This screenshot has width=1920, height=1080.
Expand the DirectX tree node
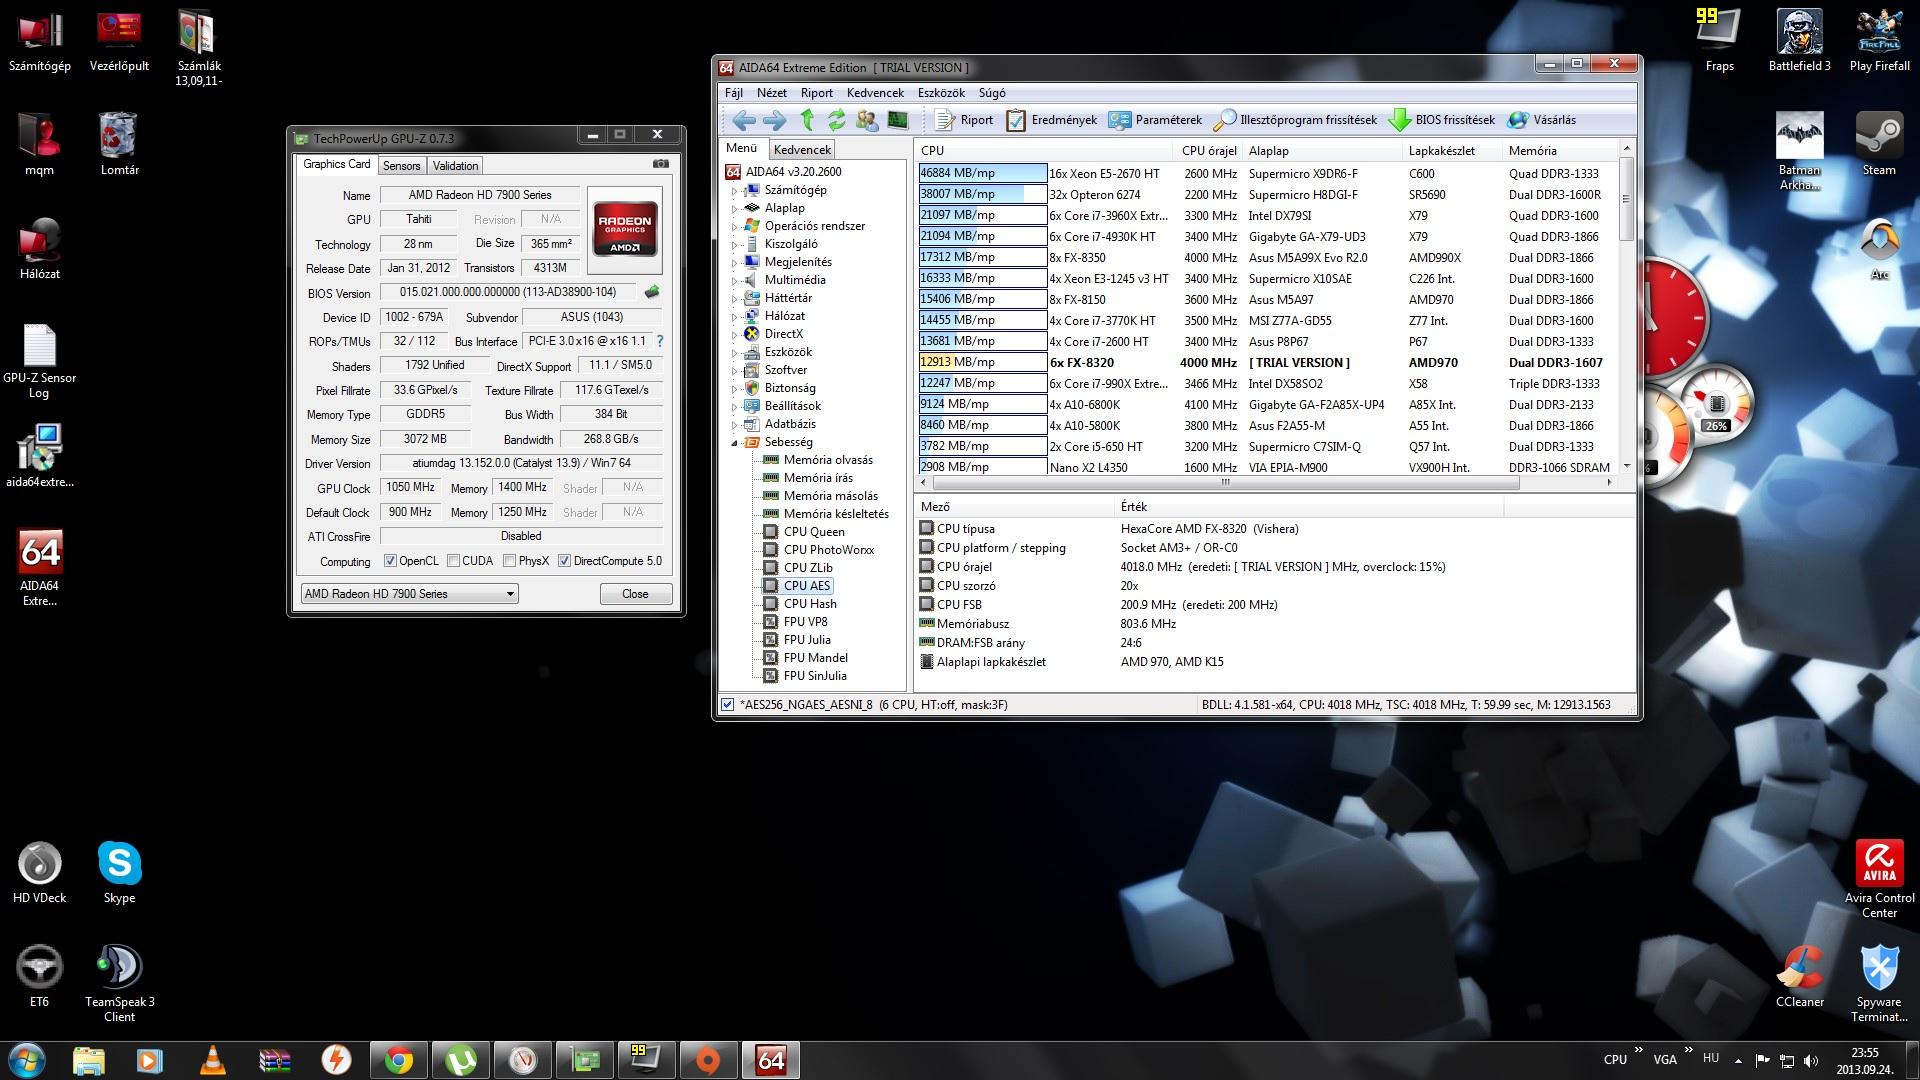click(x=733, y=334)
